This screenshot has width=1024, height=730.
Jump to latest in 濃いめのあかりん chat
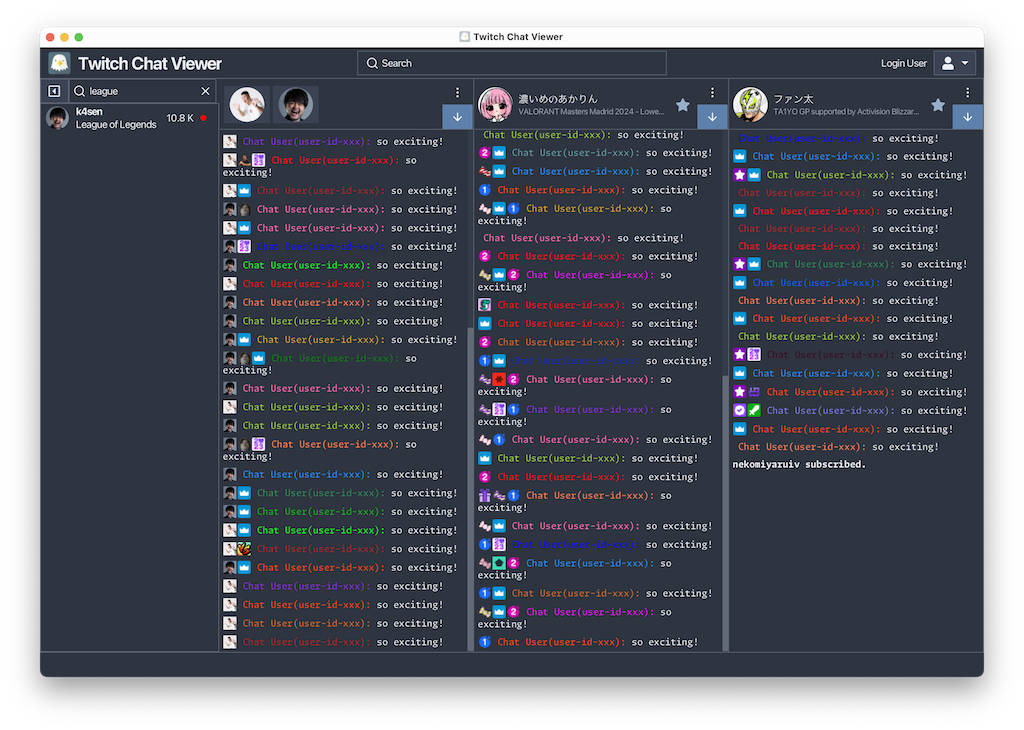712,117
